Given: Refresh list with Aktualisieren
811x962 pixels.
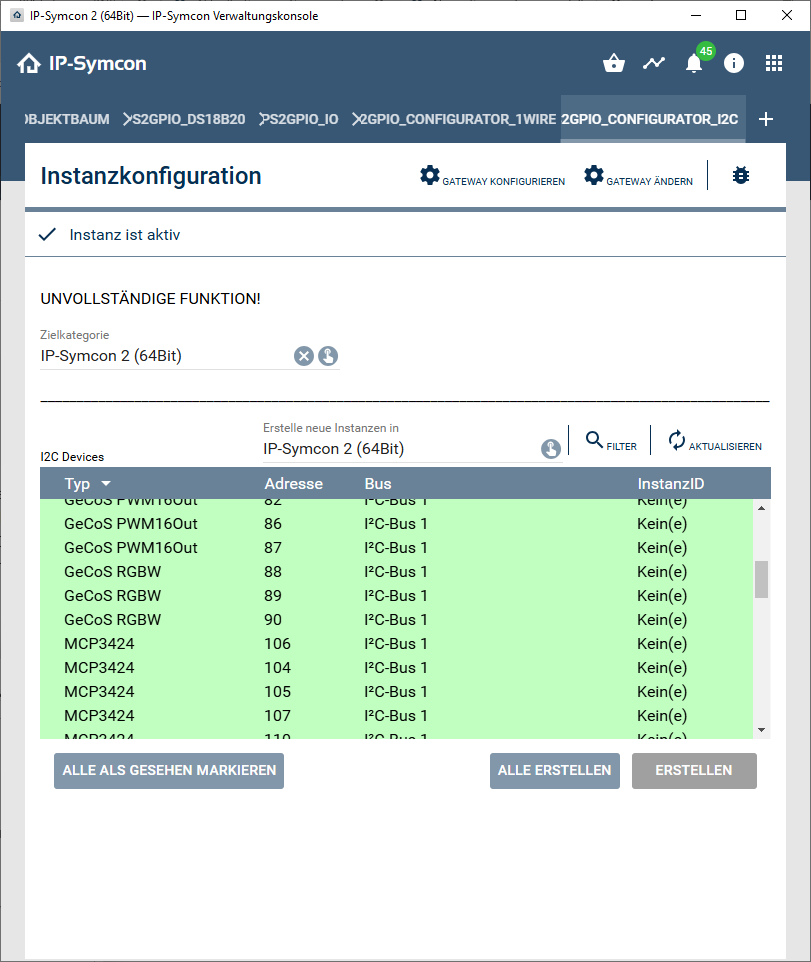Looking at the screenshot, I should (x=714, y=441).
